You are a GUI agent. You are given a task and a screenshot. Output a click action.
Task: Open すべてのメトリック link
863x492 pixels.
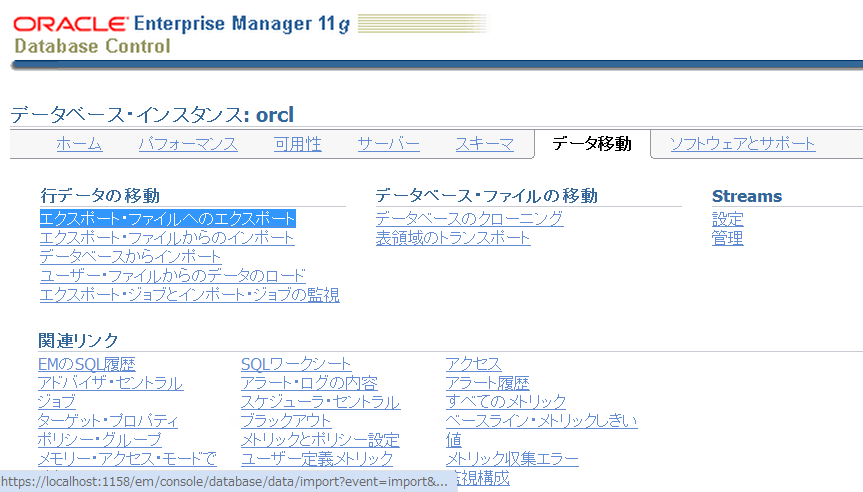click(x=506, y=402)
